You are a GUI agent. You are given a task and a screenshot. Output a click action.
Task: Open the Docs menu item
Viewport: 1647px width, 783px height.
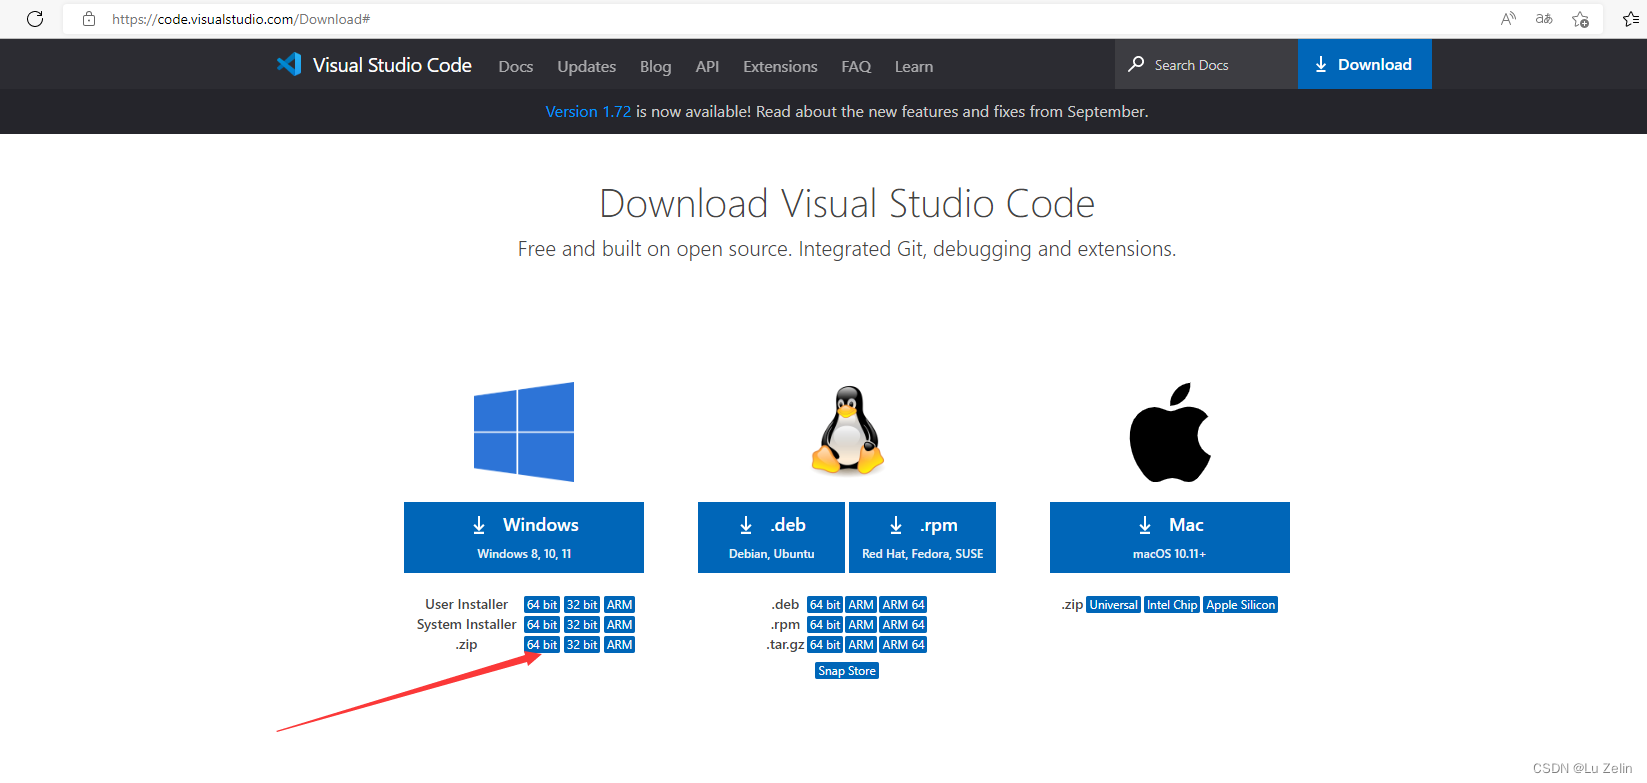(x=516, y=66)
